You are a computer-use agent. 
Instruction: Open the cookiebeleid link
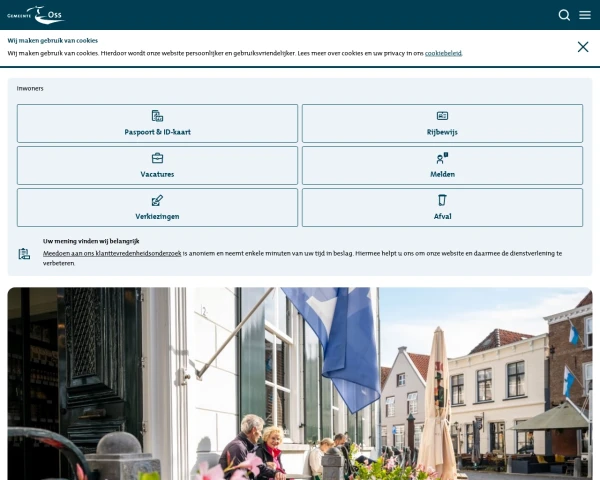tap(443, 53)
